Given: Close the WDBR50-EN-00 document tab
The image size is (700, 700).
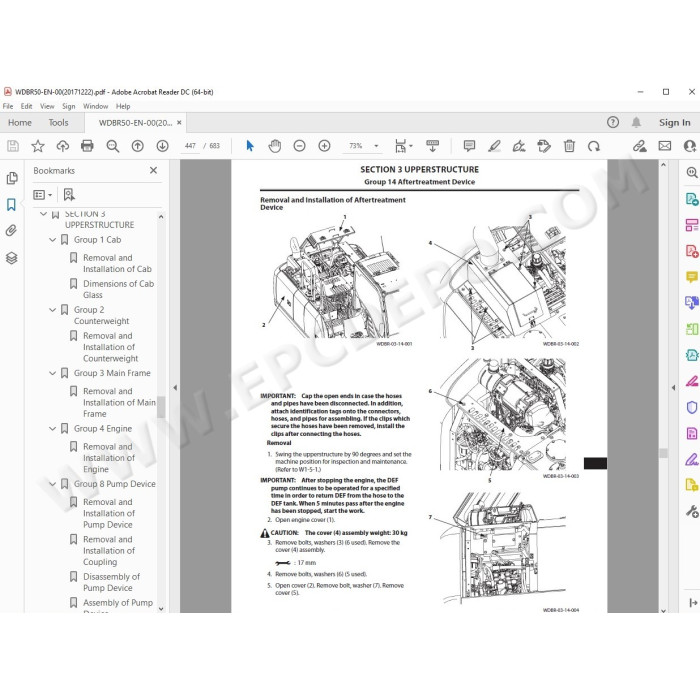Looking at the screenshot, I should click(179, 122).
